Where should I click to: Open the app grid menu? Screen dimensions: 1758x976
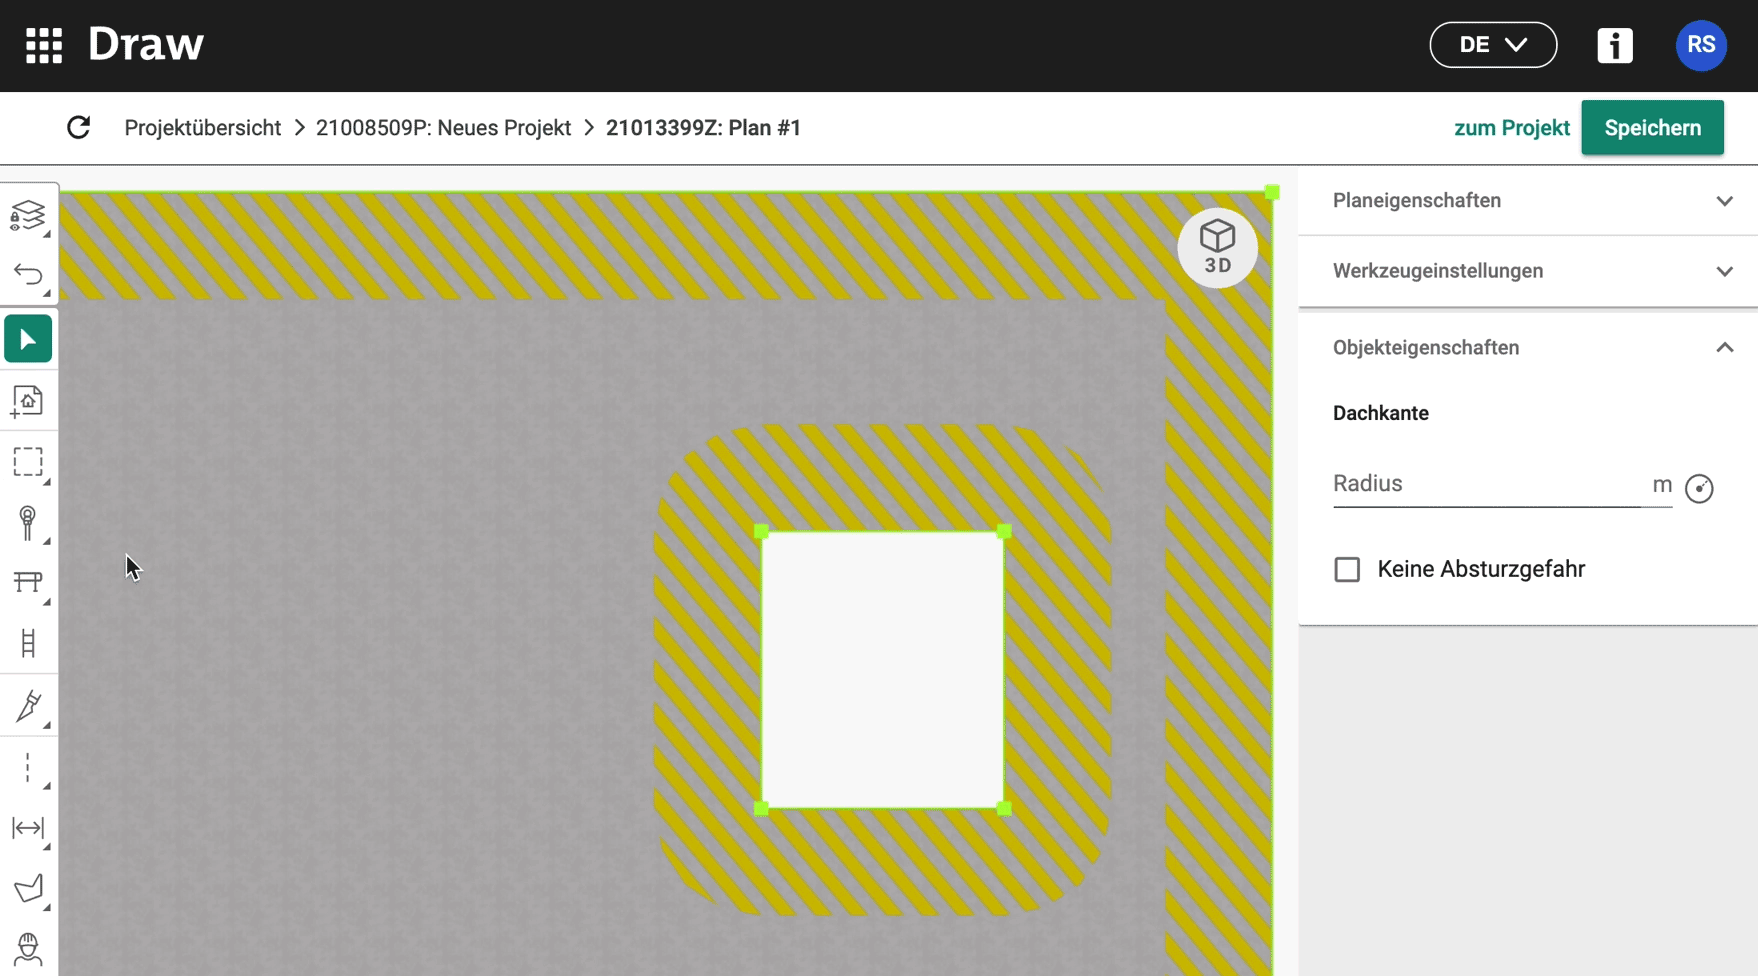coord(44,45)
